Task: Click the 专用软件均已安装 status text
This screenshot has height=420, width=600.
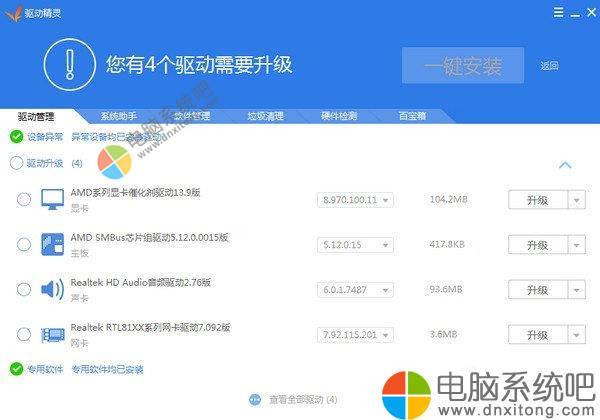Action: click(x=108, y=369)
